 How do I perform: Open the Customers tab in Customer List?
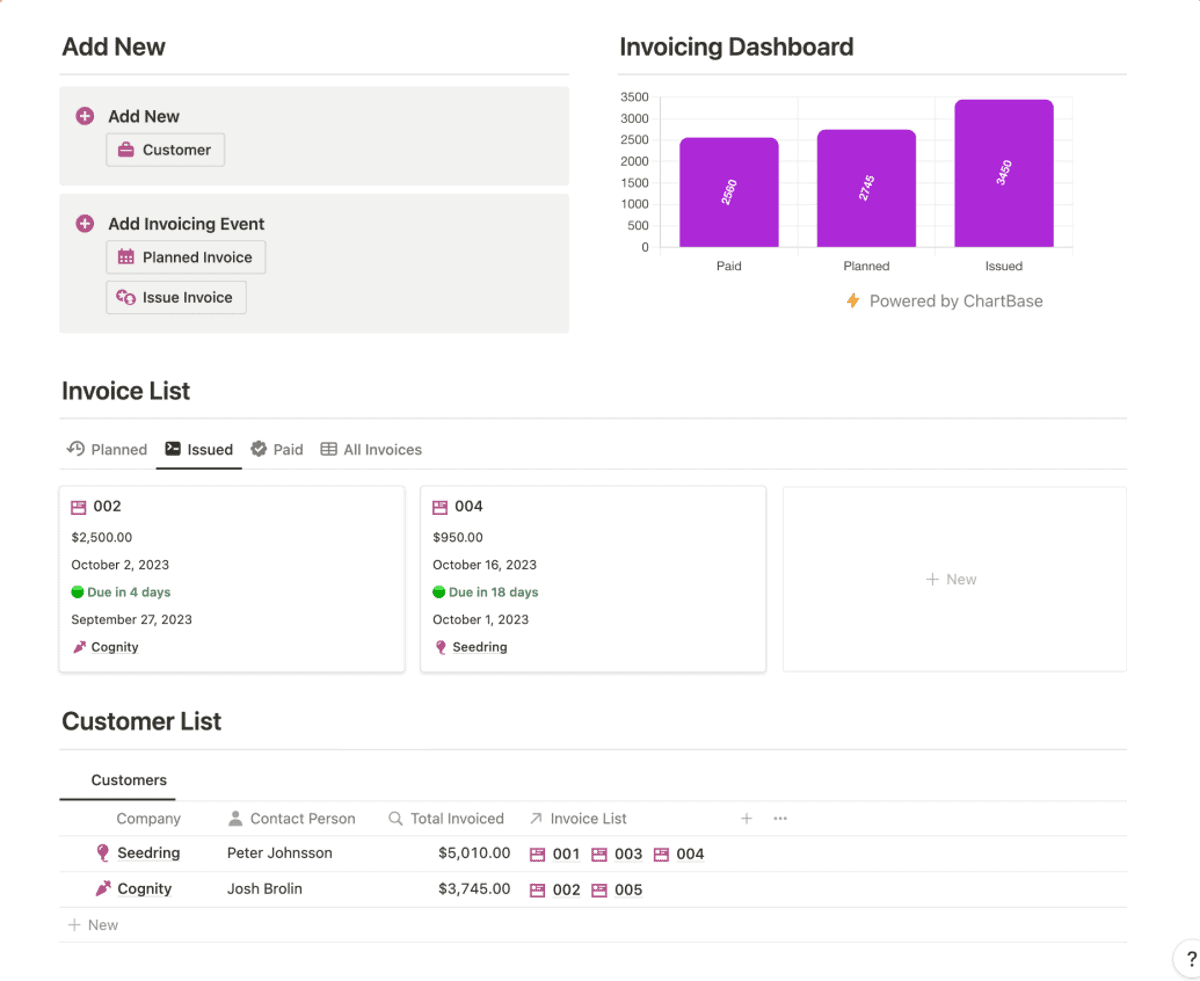pyautogui.click(x=129, y=780)
